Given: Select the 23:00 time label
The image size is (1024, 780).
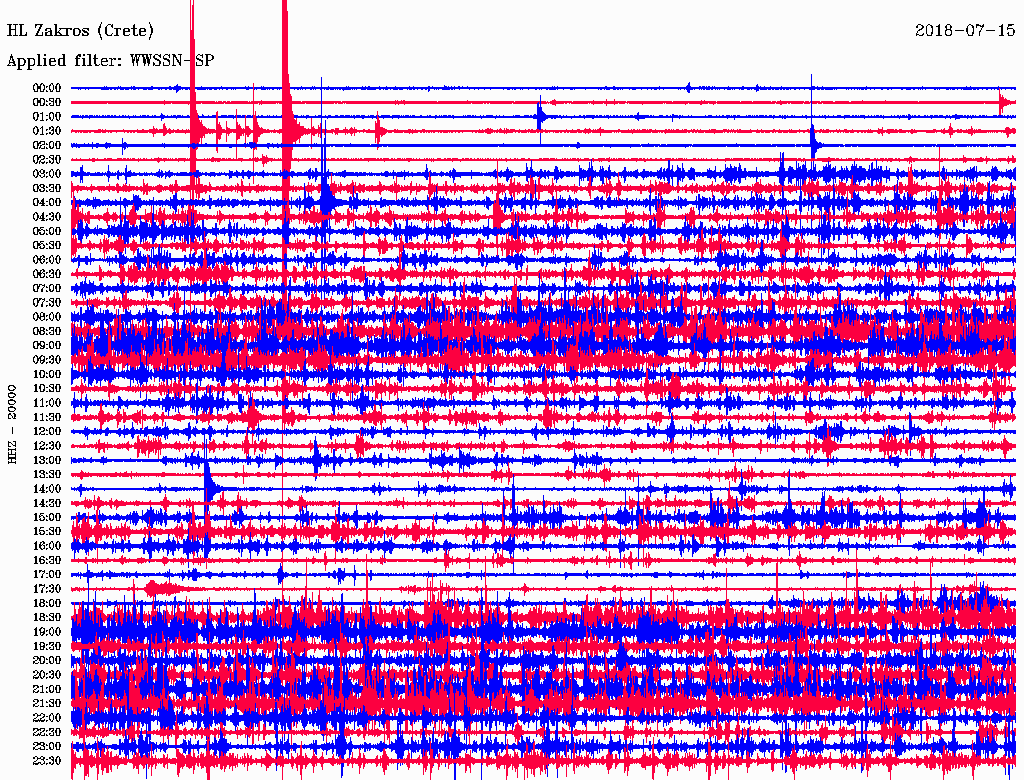Looking at the screenshot, I should click(x=47, y=747).
